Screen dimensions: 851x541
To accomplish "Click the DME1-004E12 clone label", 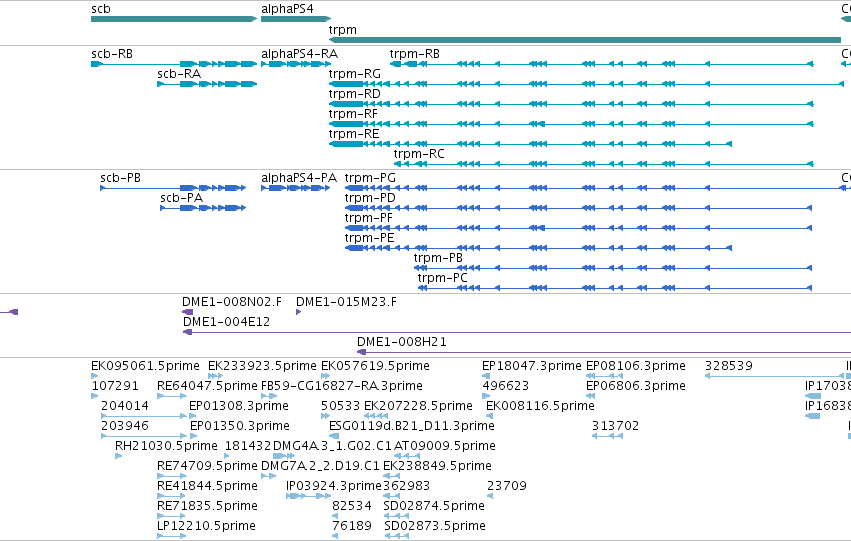I will tap(226, 322).
